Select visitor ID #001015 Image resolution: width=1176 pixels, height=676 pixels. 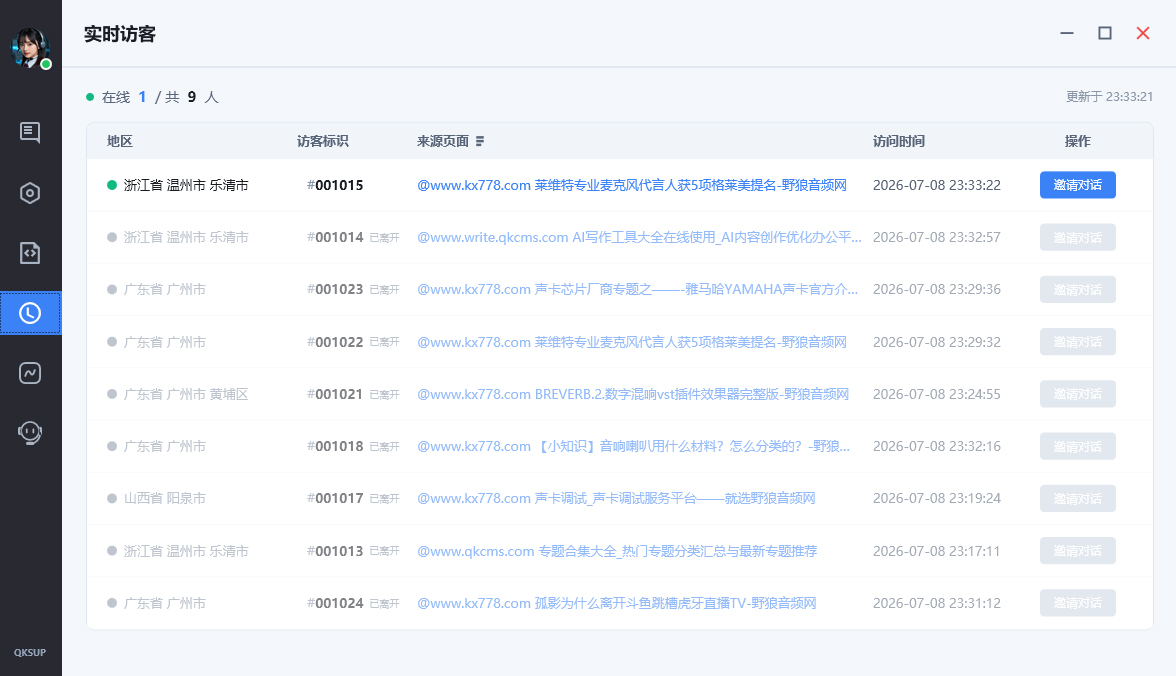pos(335,185)
